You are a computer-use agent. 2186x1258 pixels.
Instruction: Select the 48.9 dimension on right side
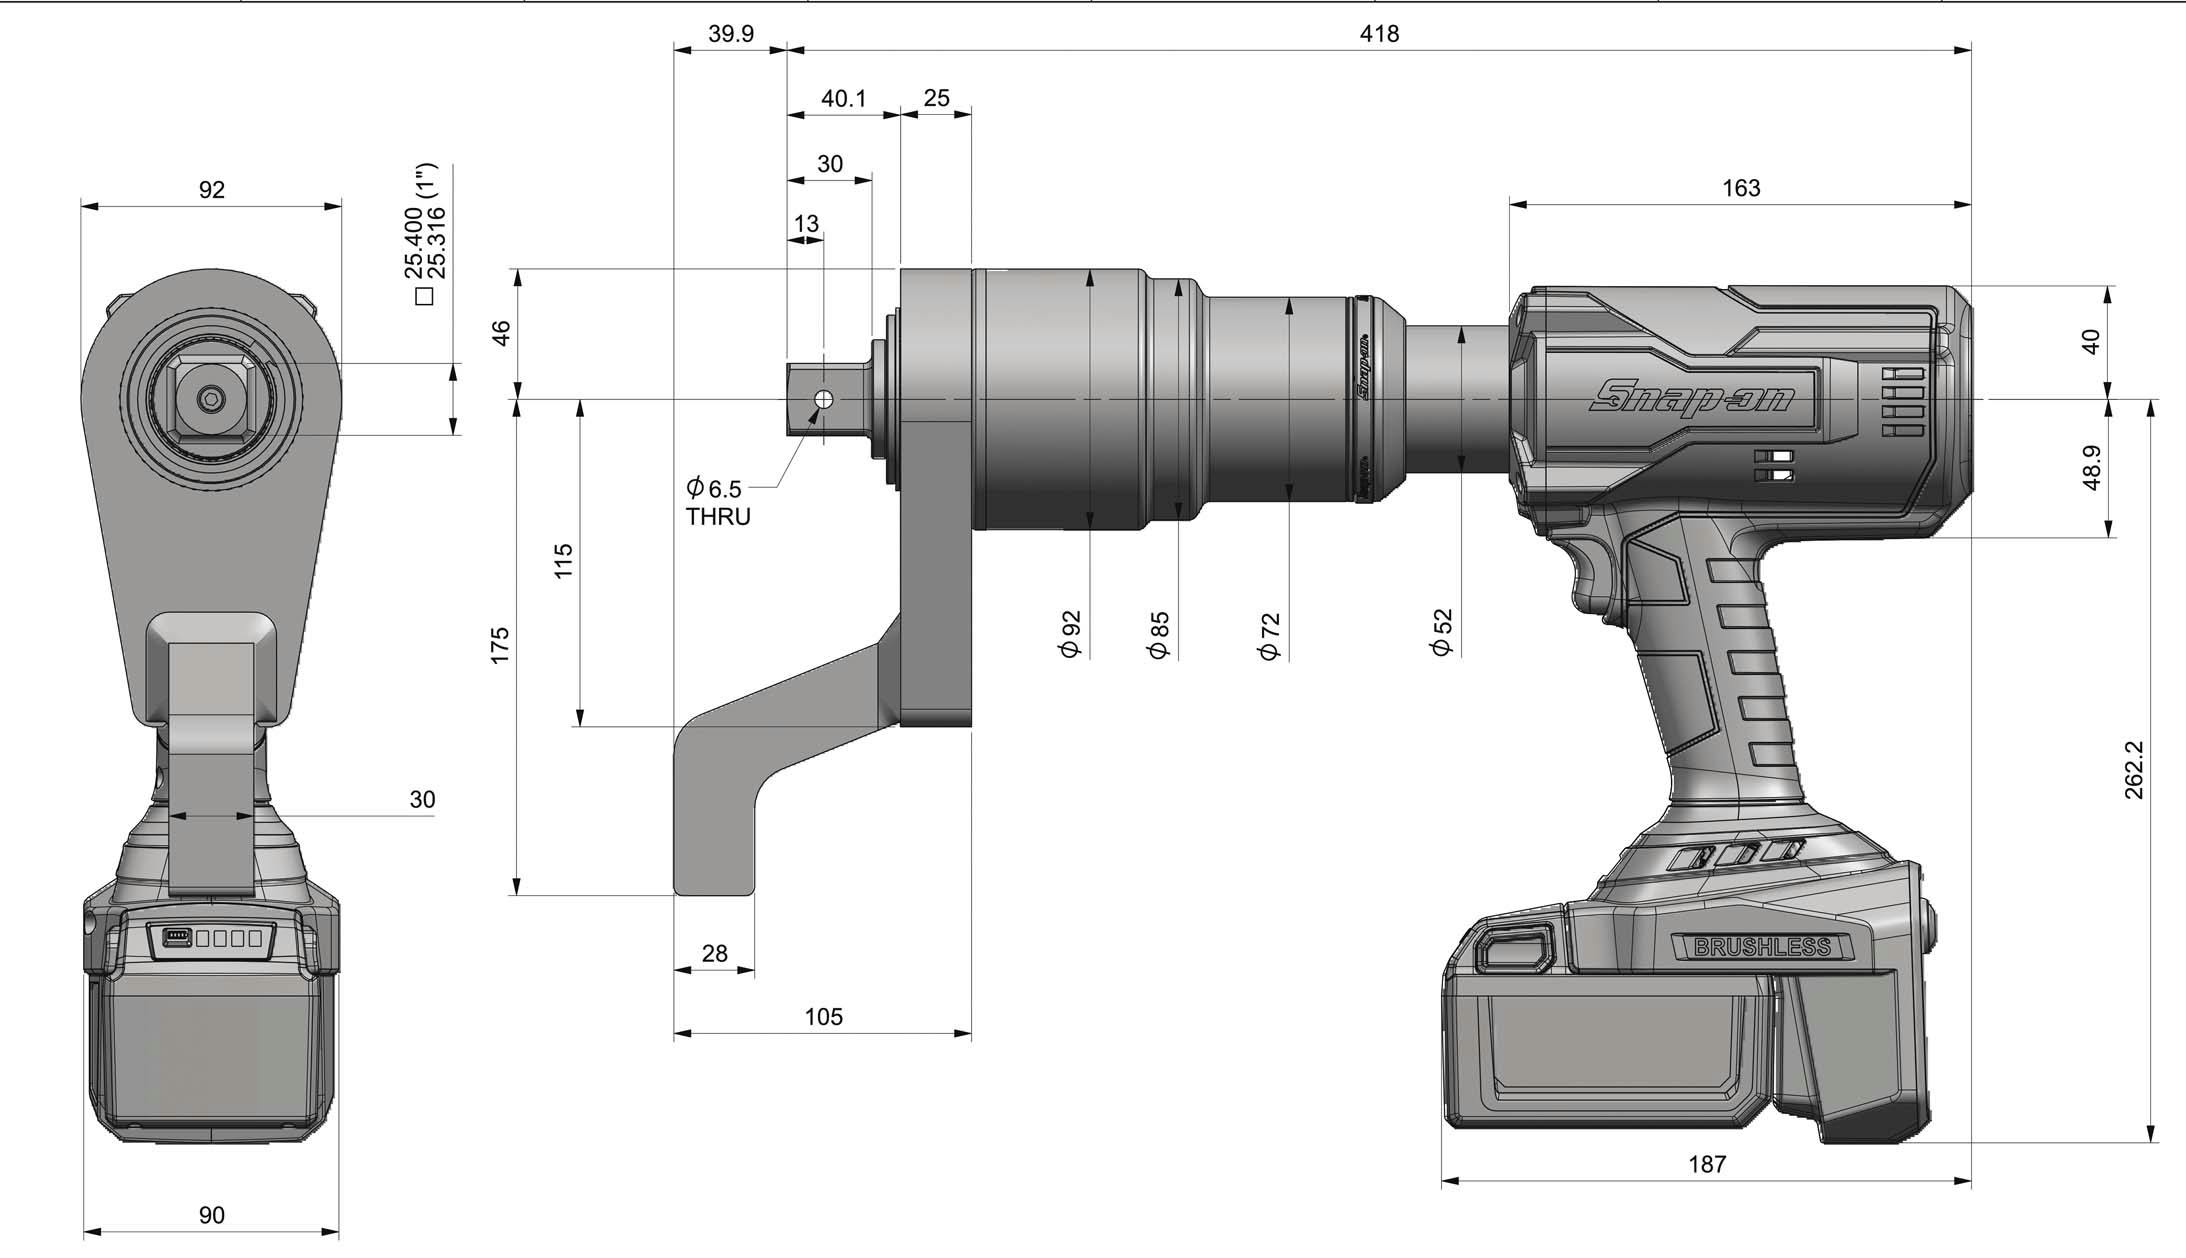[x=2091, y=467]
